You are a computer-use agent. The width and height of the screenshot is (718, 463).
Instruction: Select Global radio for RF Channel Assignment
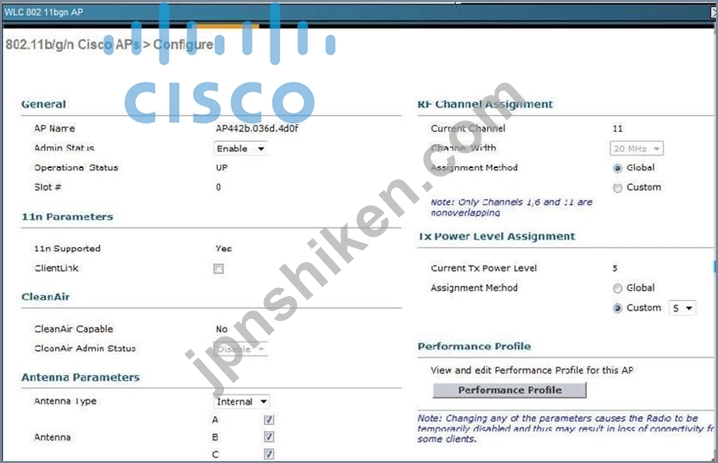[x=617, y=168]
